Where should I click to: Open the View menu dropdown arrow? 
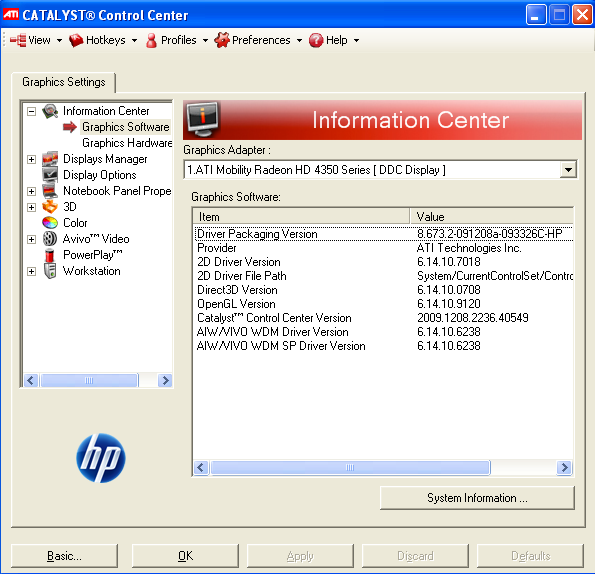click(59, 40)
